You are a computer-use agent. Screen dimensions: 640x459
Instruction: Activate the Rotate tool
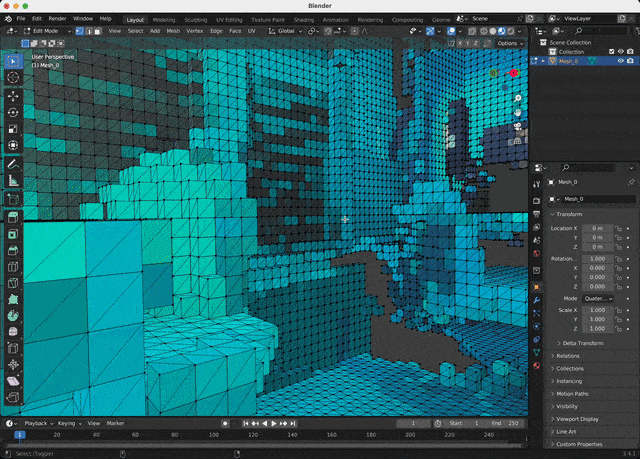[13, 113]
